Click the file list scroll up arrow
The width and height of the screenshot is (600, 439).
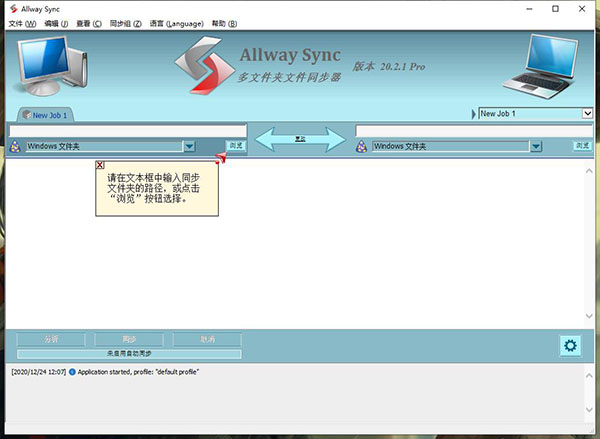[x=589, y=171]
